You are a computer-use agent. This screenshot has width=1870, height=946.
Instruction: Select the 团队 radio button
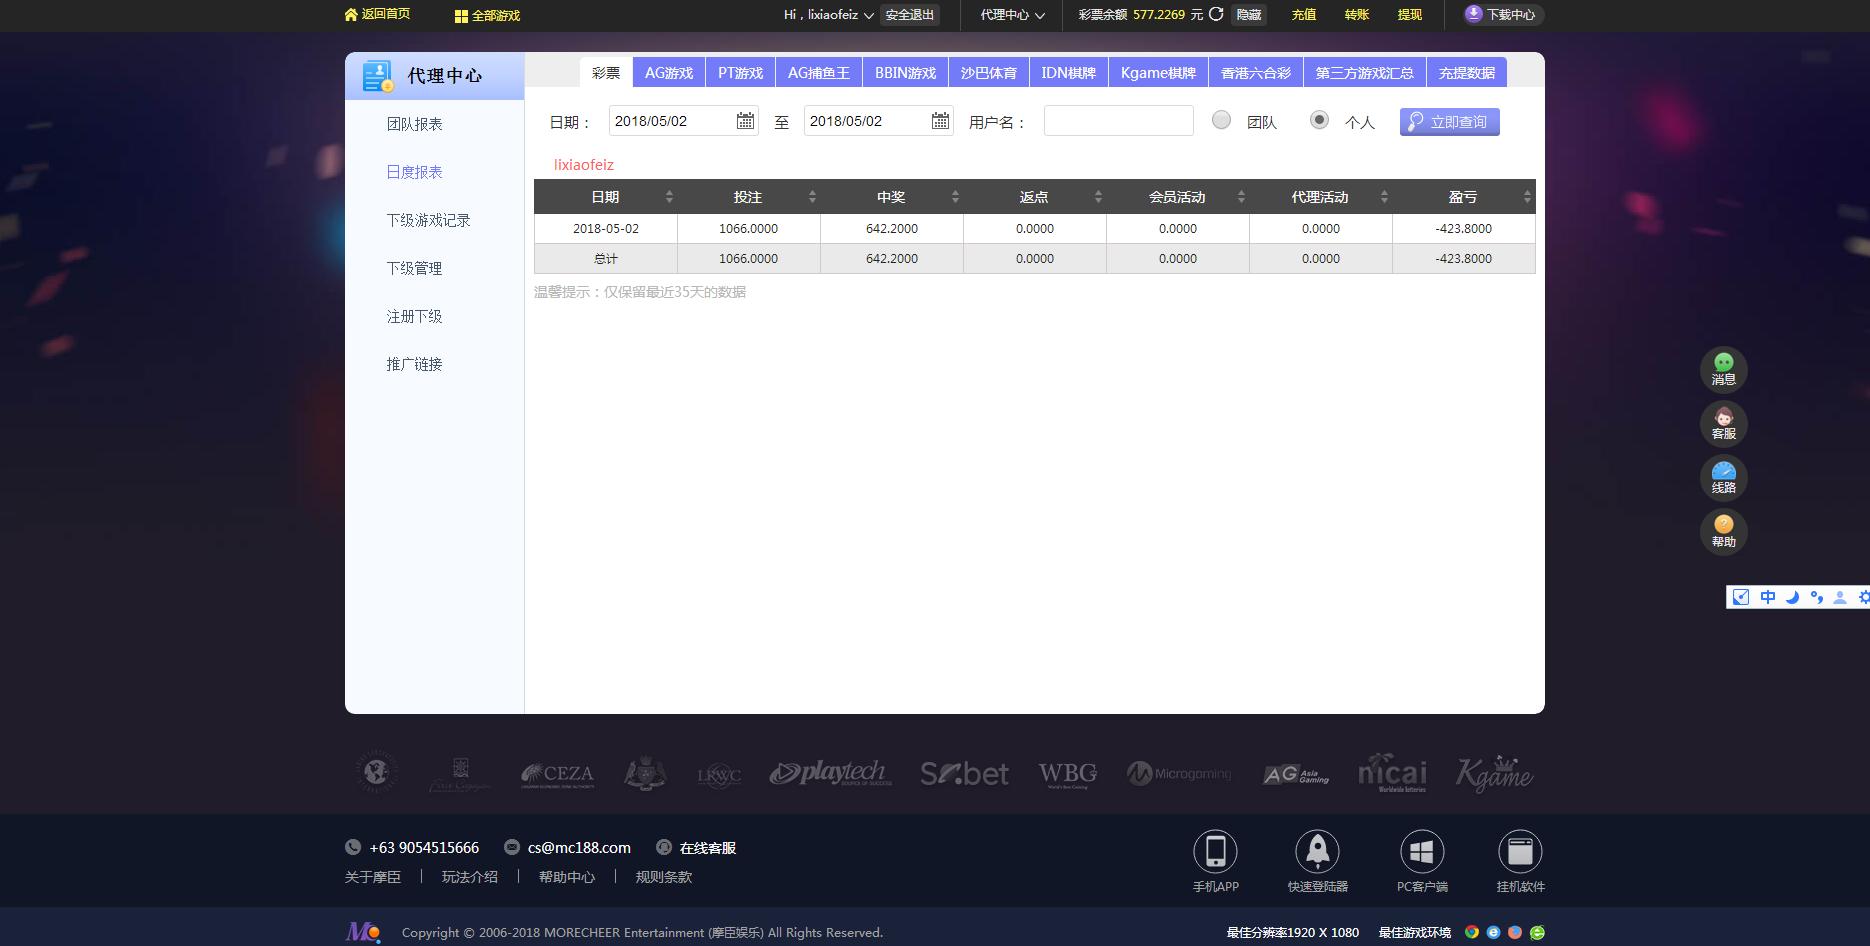click(1221, 119)
